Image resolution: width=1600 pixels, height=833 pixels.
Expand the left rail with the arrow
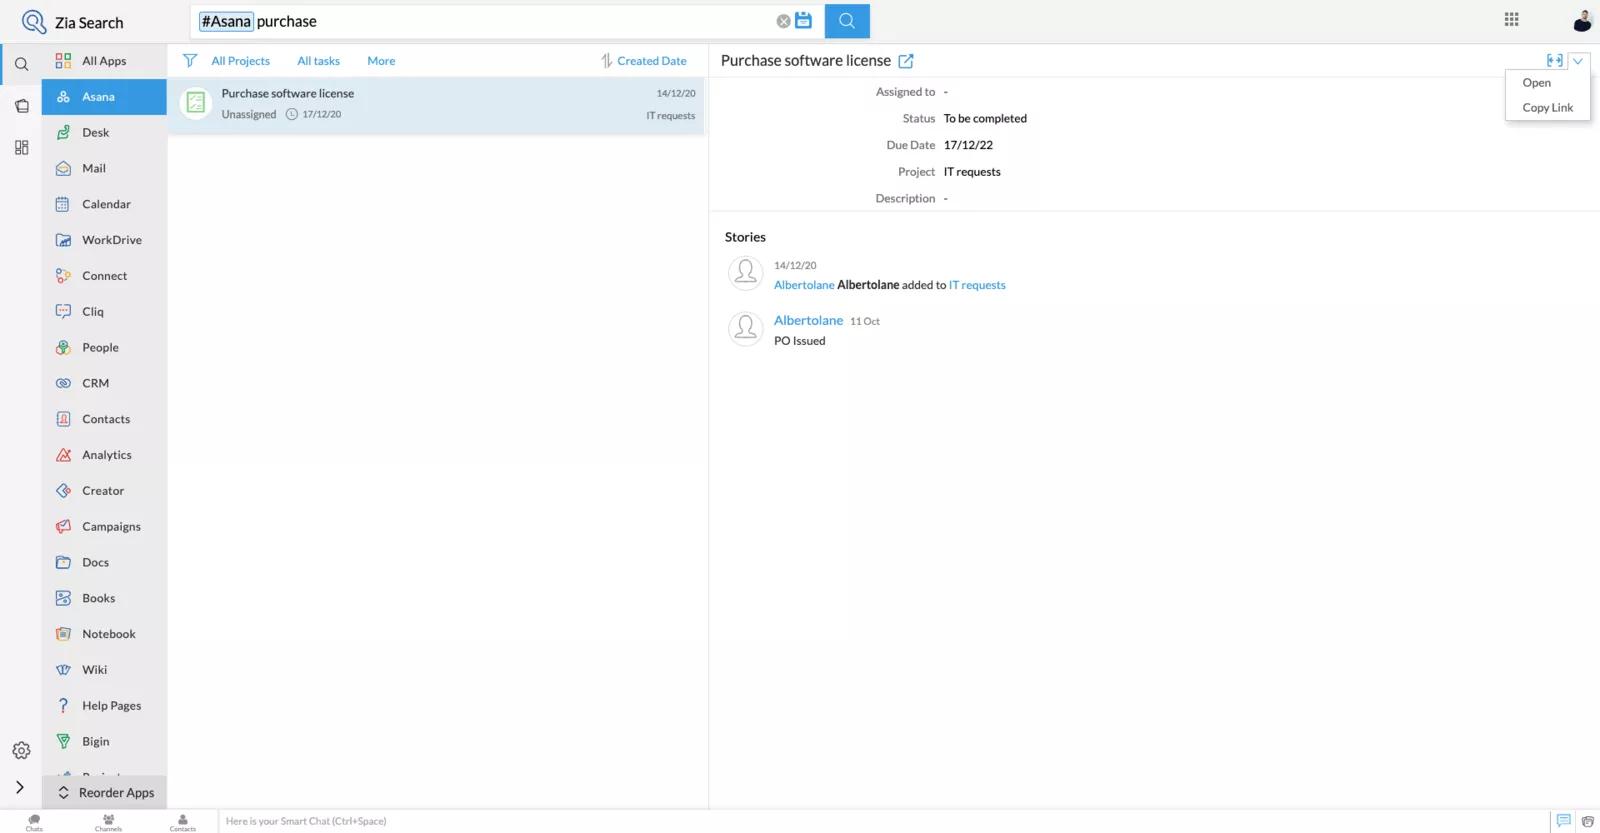[20, 787]
